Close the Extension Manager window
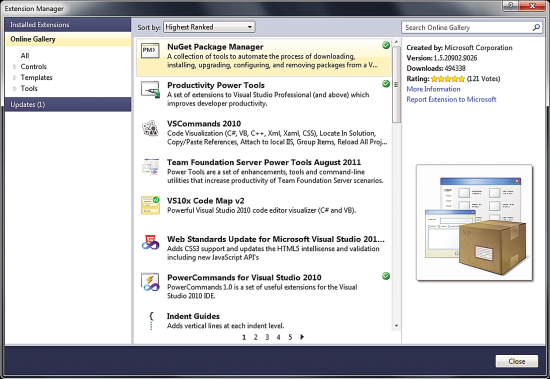 tap(532, 6)
